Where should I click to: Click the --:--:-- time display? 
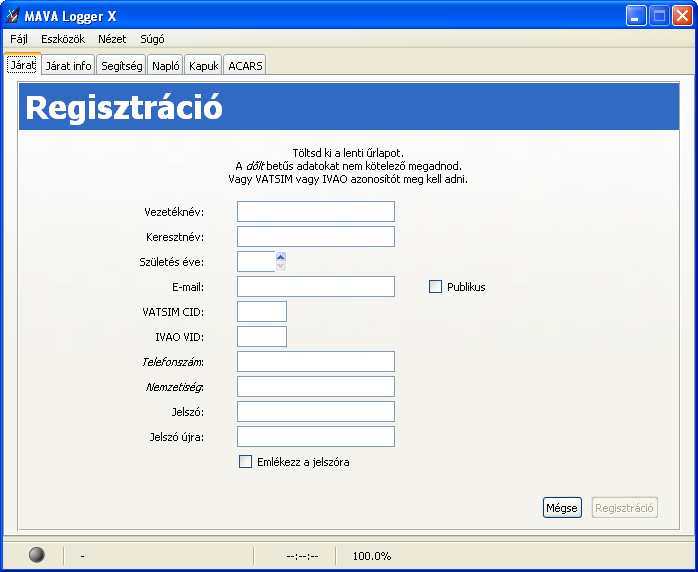click(x=302, y=556)
